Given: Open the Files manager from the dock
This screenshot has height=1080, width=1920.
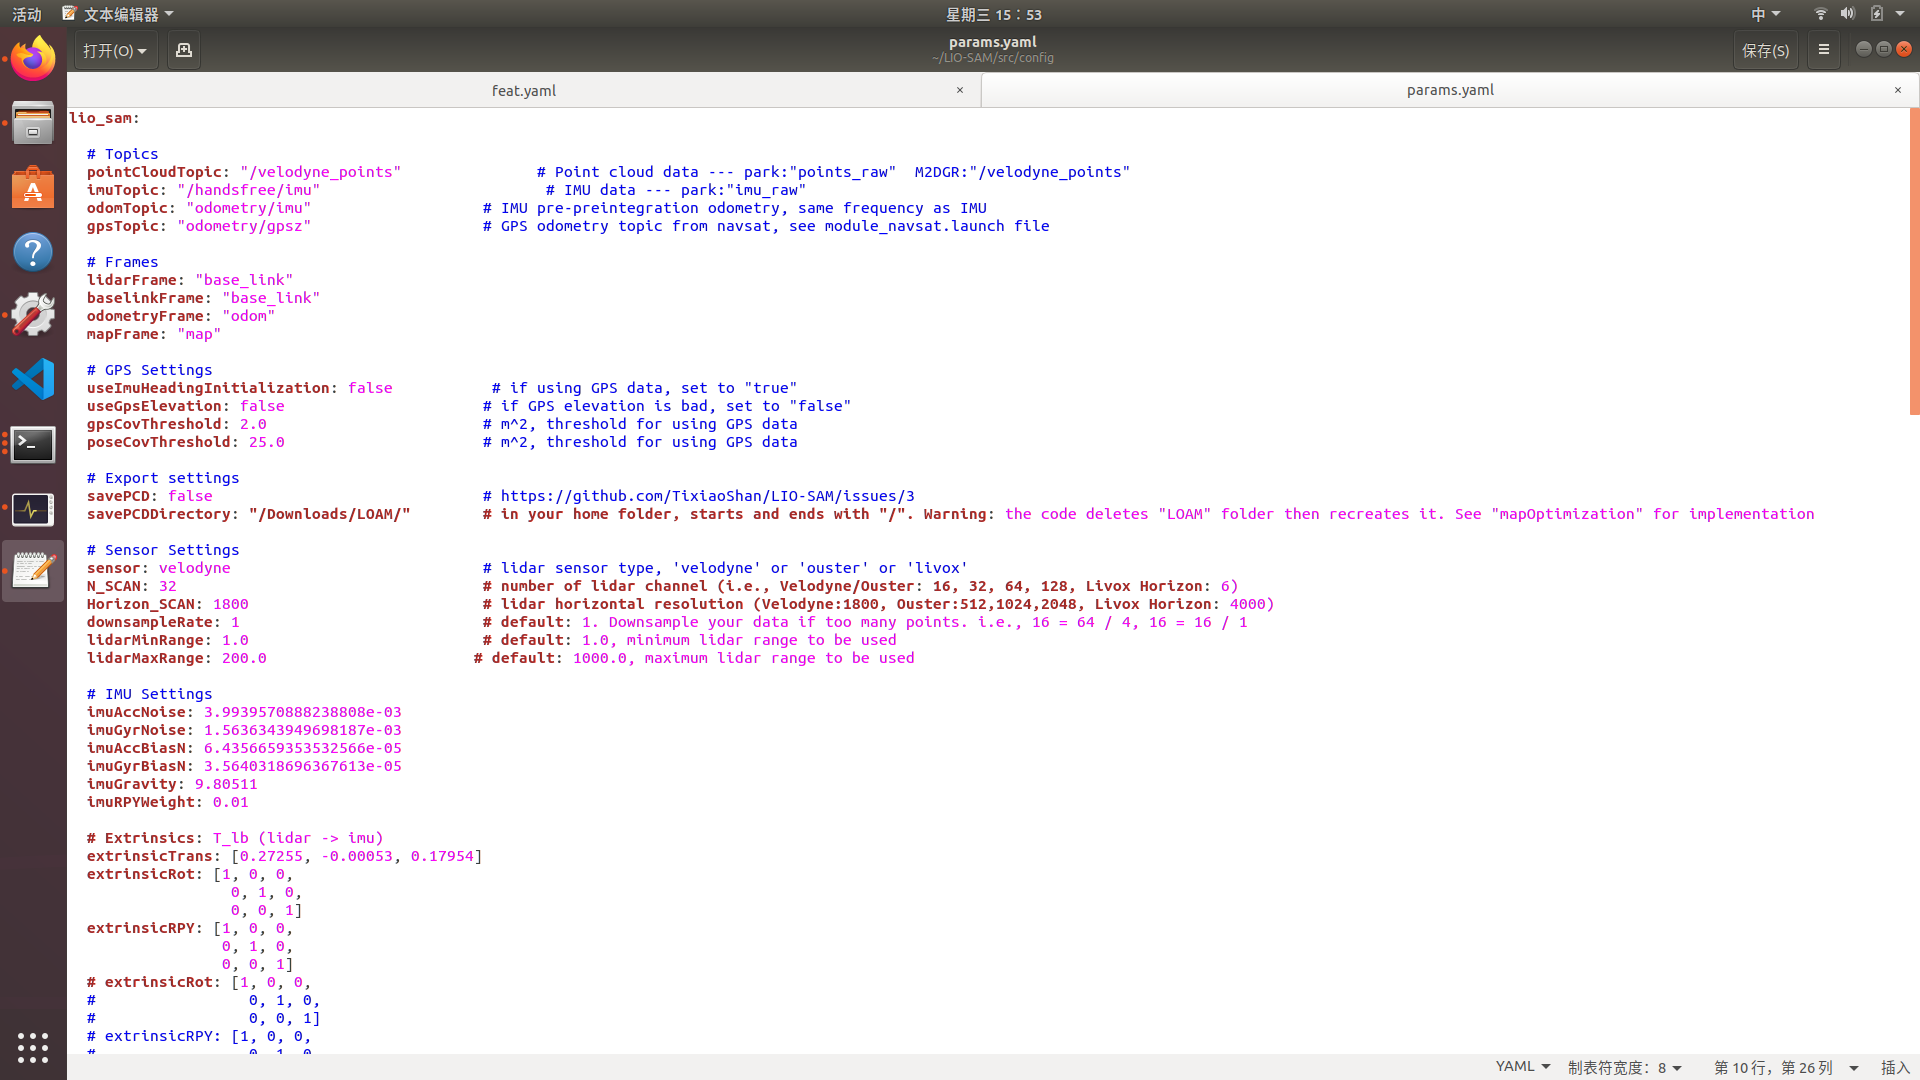Looking at the screenshot, I should click(x=33, y=122).
